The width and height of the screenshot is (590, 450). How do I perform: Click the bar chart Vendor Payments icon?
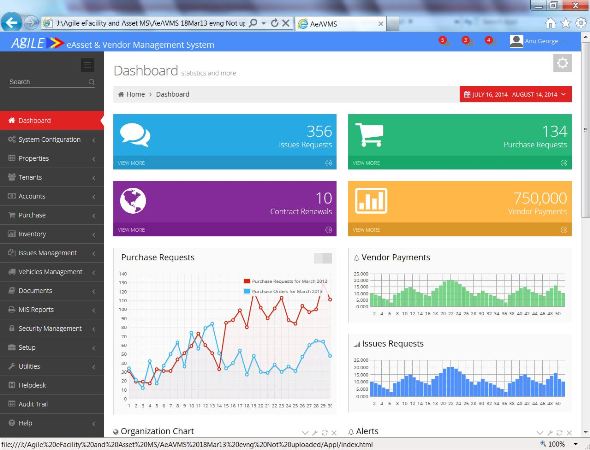pyautogui.click(x=371, y=201)
